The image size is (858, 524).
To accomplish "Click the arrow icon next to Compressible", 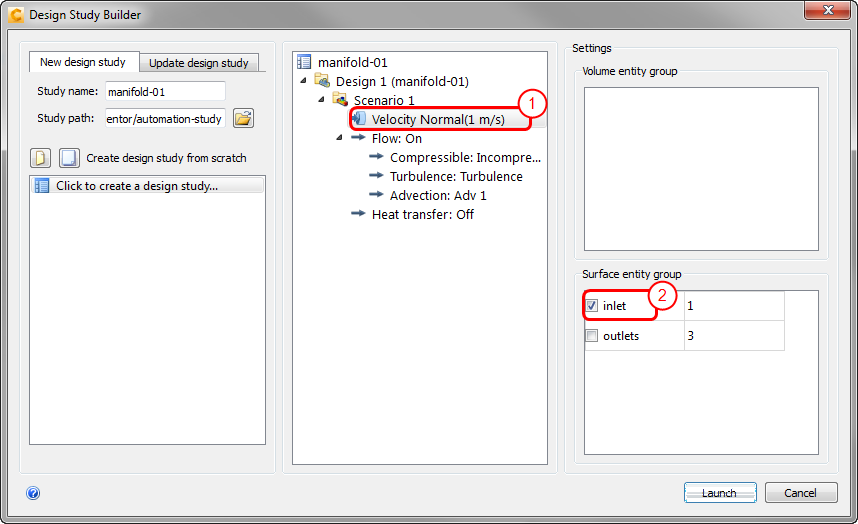I will [x=376, y=156].
